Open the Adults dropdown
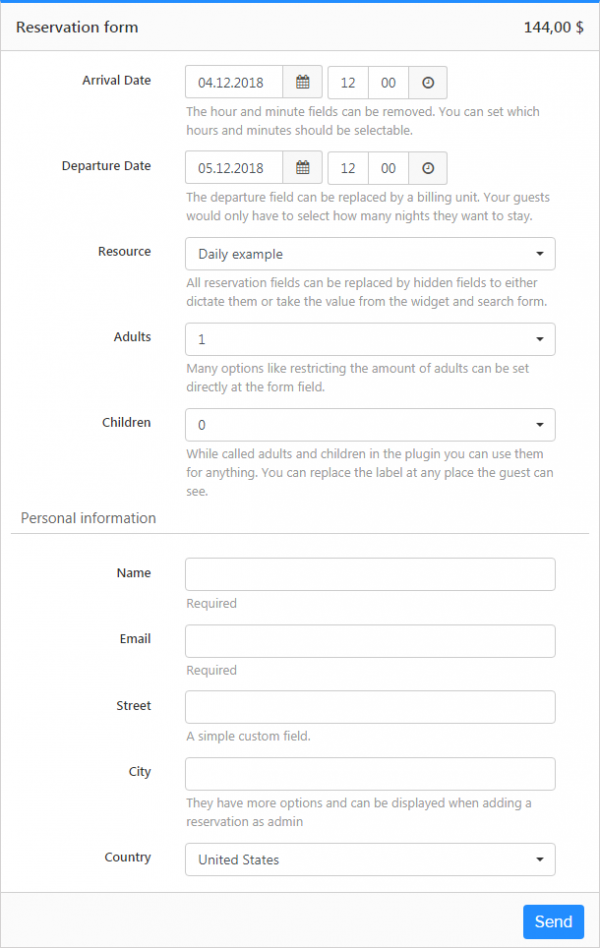Image resolution: width=600 pixels, height=948 pixels. click(370, 339)
